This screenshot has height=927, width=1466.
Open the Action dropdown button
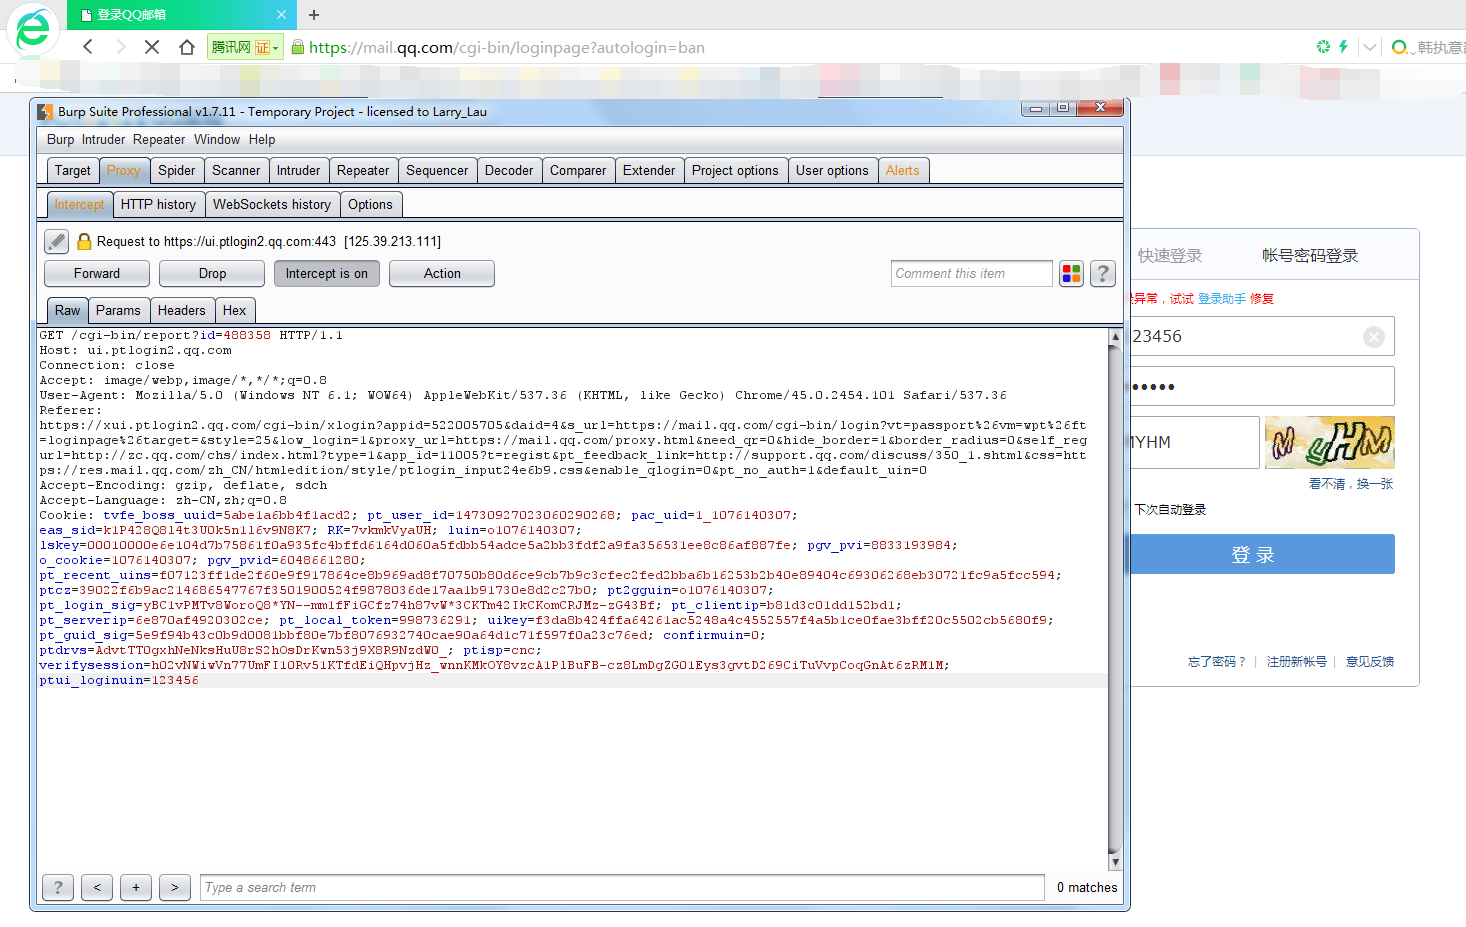[x=442, y=273]
